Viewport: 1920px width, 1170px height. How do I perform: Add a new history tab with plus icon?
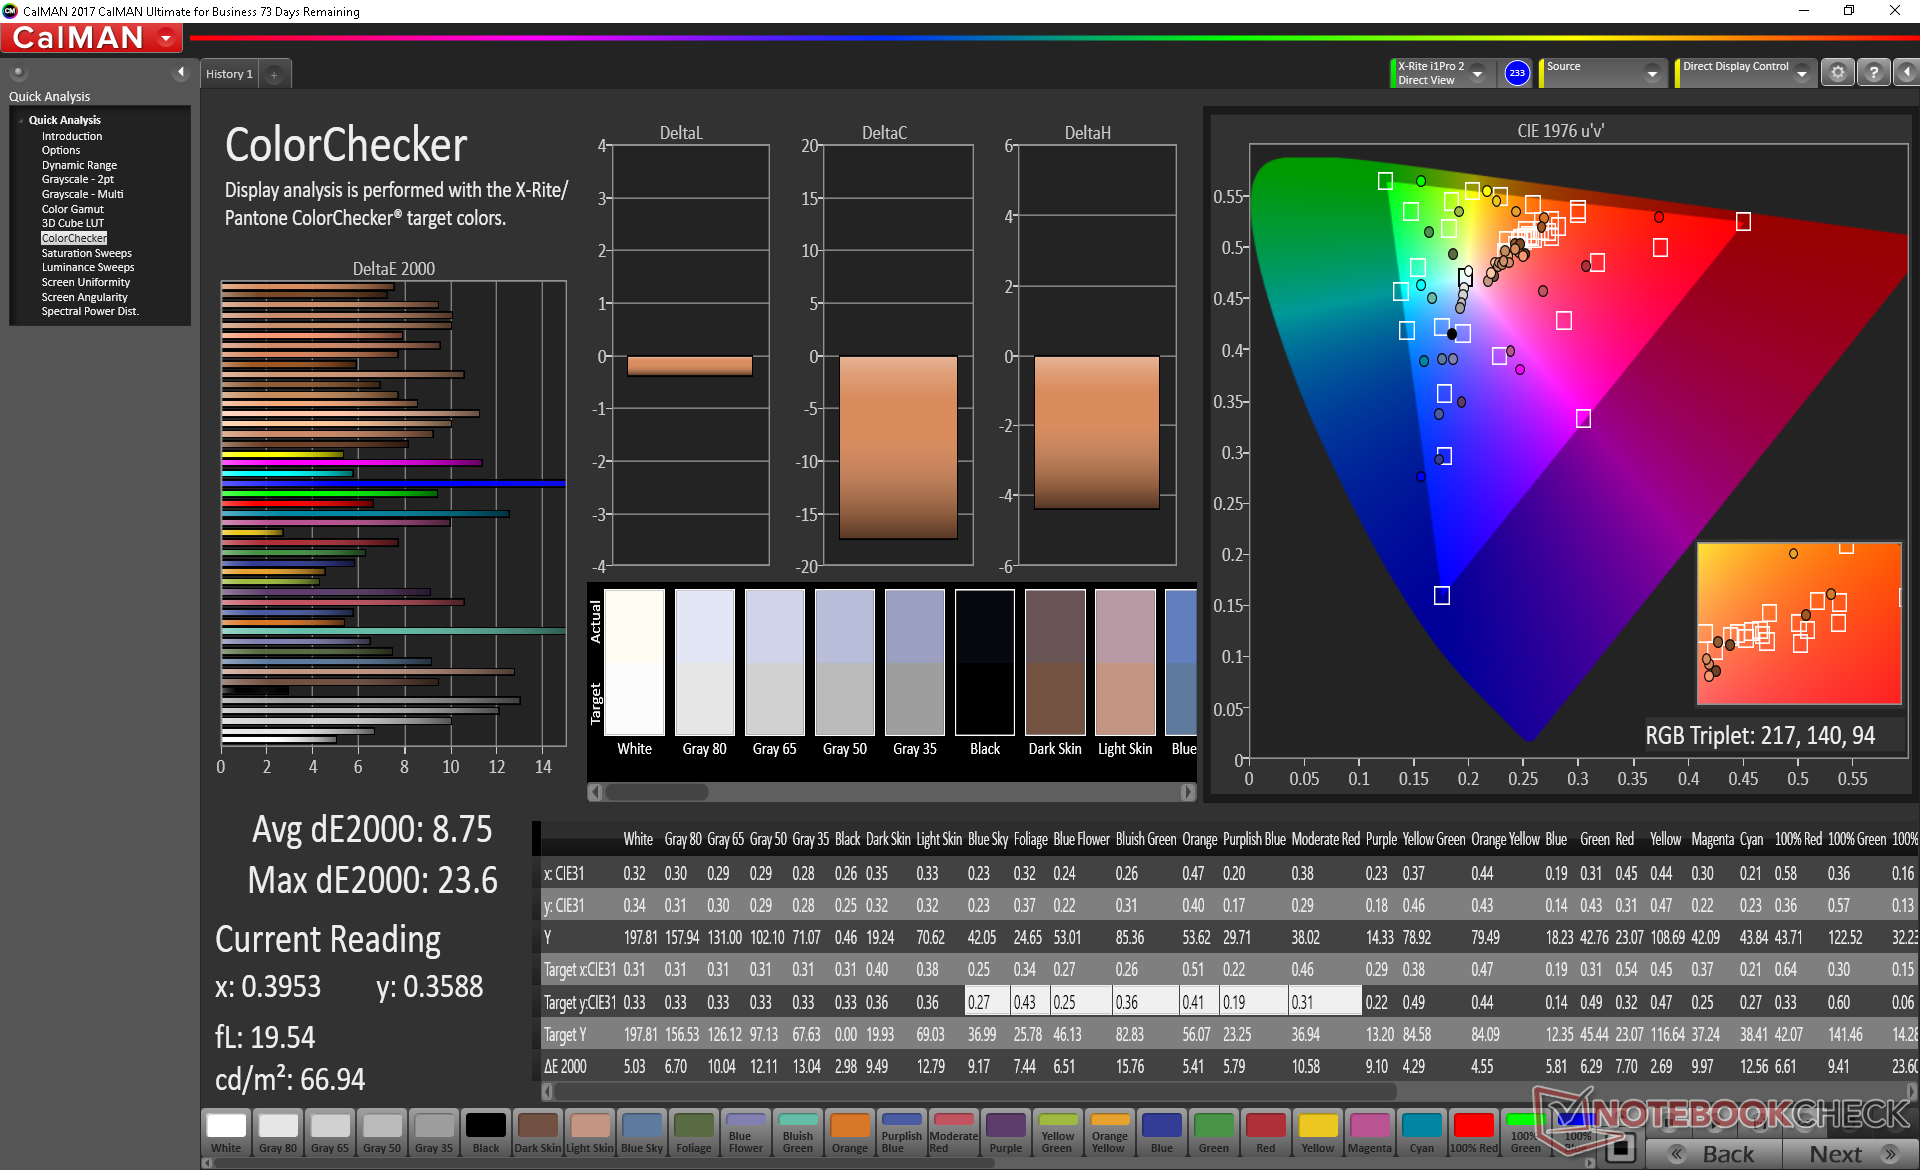point(274,74)
